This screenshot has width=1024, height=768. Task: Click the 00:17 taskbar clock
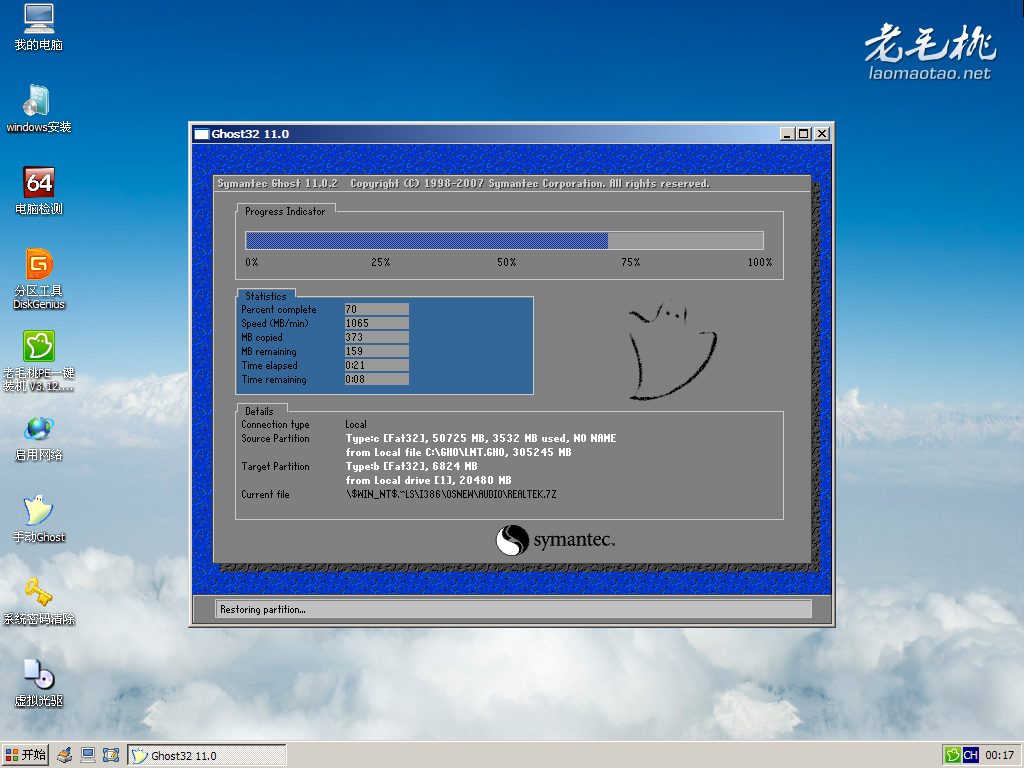[x=999, y=756]
